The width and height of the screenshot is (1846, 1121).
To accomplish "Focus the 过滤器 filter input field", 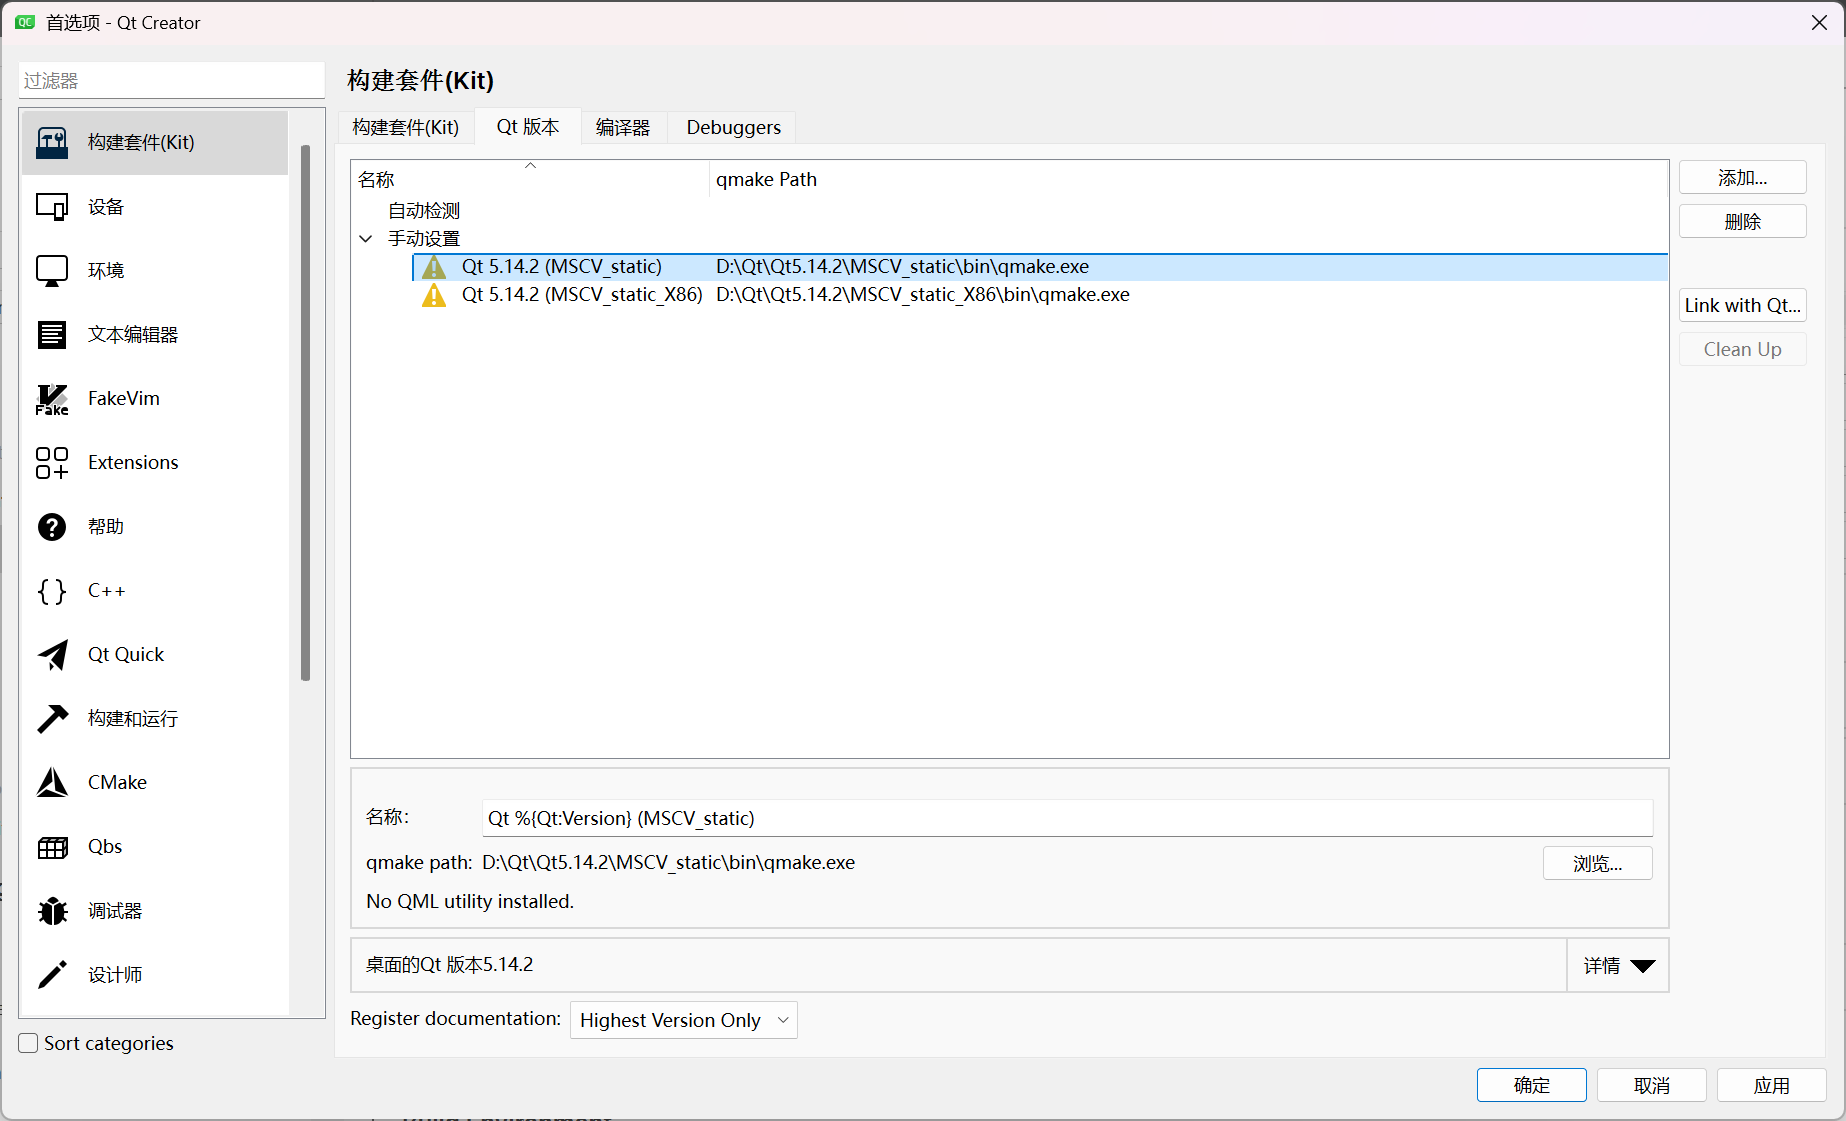I will (x=172, y=80).
